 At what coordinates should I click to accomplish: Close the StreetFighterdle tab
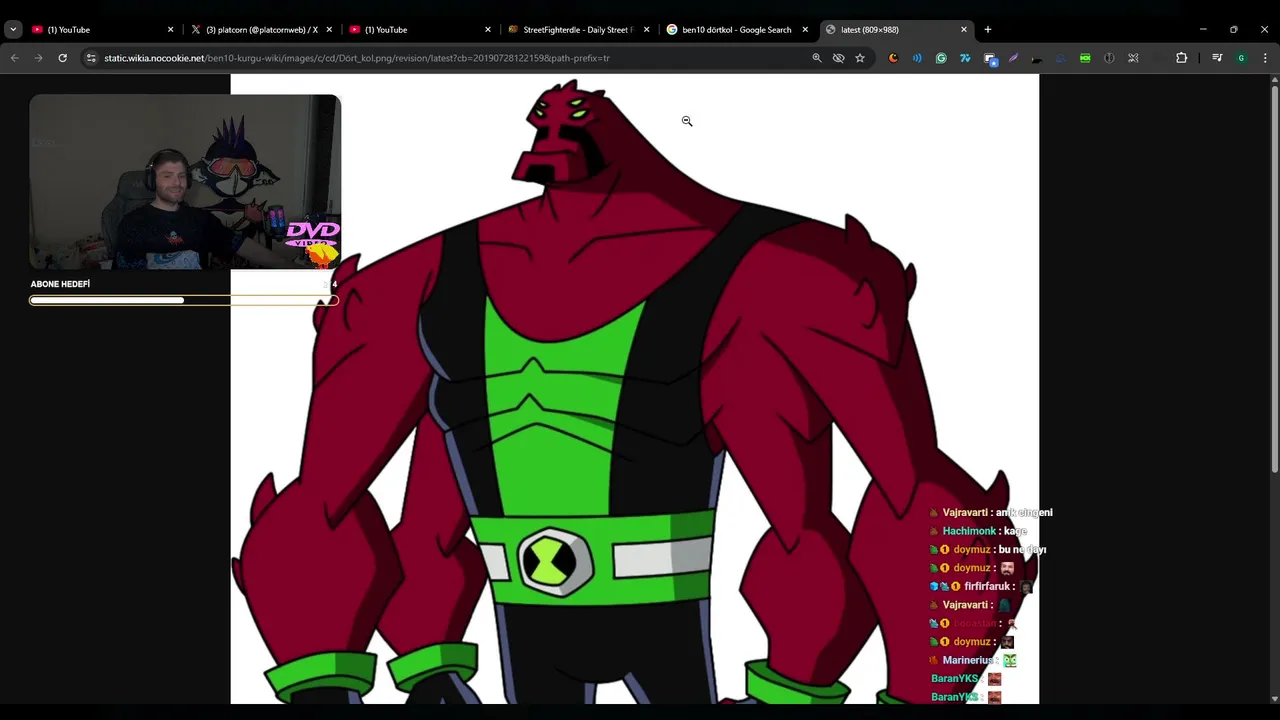[646, 30]
